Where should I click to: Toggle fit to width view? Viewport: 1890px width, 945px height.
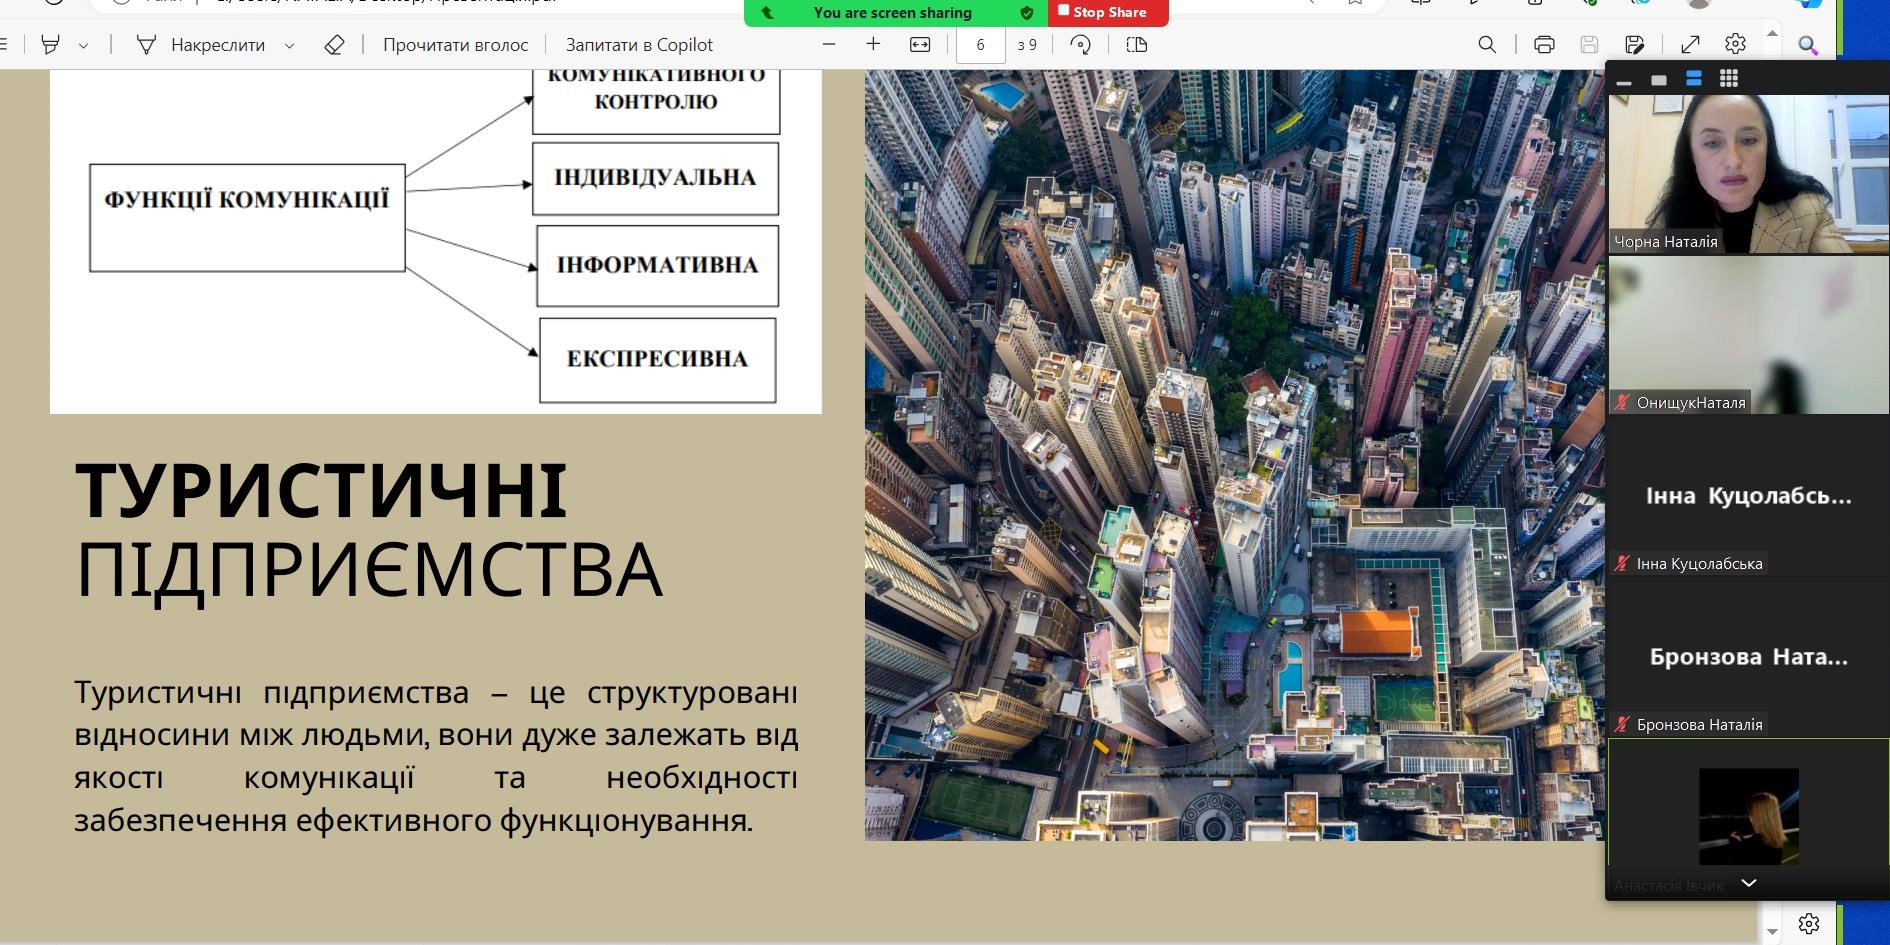920,44
